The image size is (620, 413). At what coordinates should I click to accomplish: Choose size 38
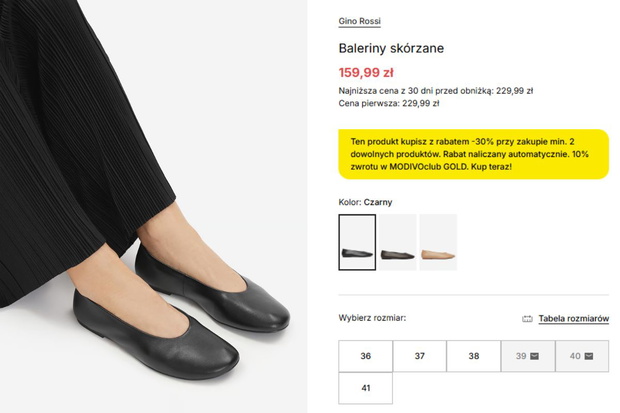click(x=474, y=356)
